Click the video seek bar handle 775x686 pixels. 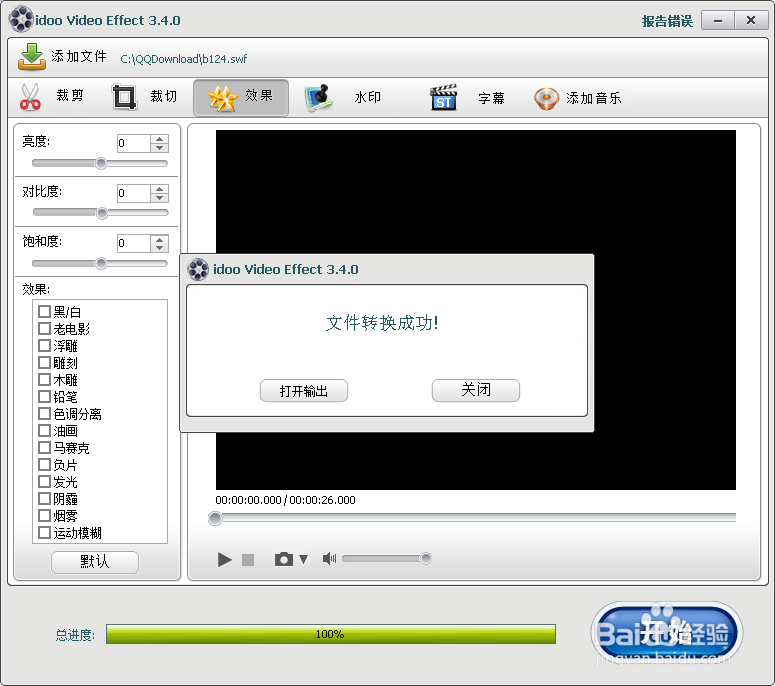click(x=215, y=518)
